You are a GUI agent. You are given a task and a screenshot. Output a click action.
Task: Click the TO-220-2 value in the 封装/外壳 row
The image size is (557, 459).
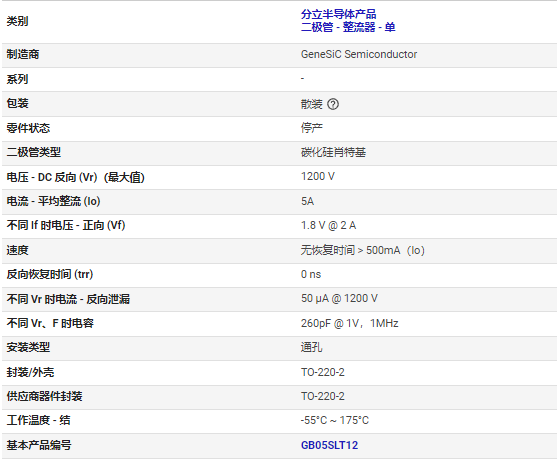[x=323, y=372]
